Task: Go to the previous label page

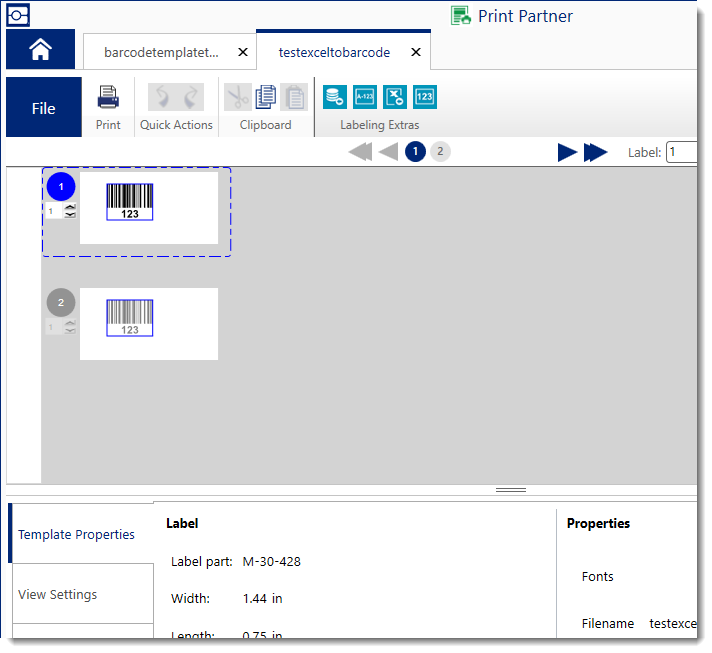Action: 388,152
